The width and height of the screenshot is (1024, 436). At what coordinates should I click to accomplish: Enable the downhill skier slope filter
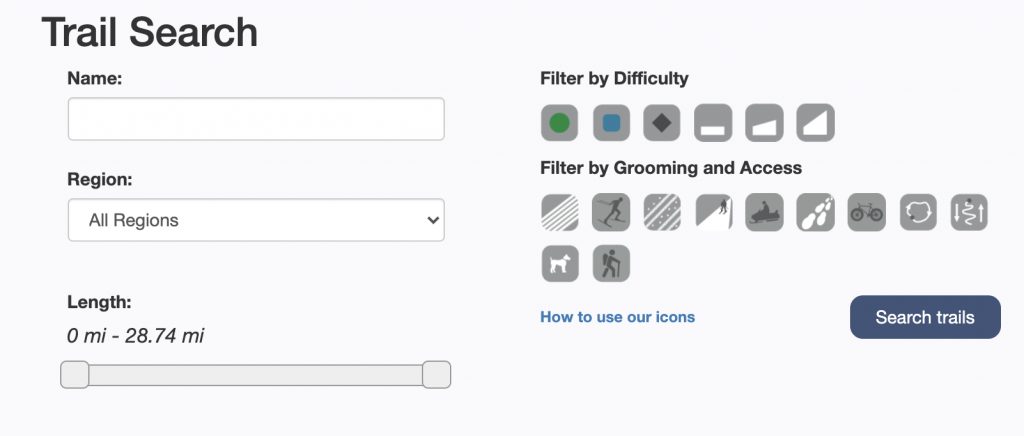pos(713,212)
